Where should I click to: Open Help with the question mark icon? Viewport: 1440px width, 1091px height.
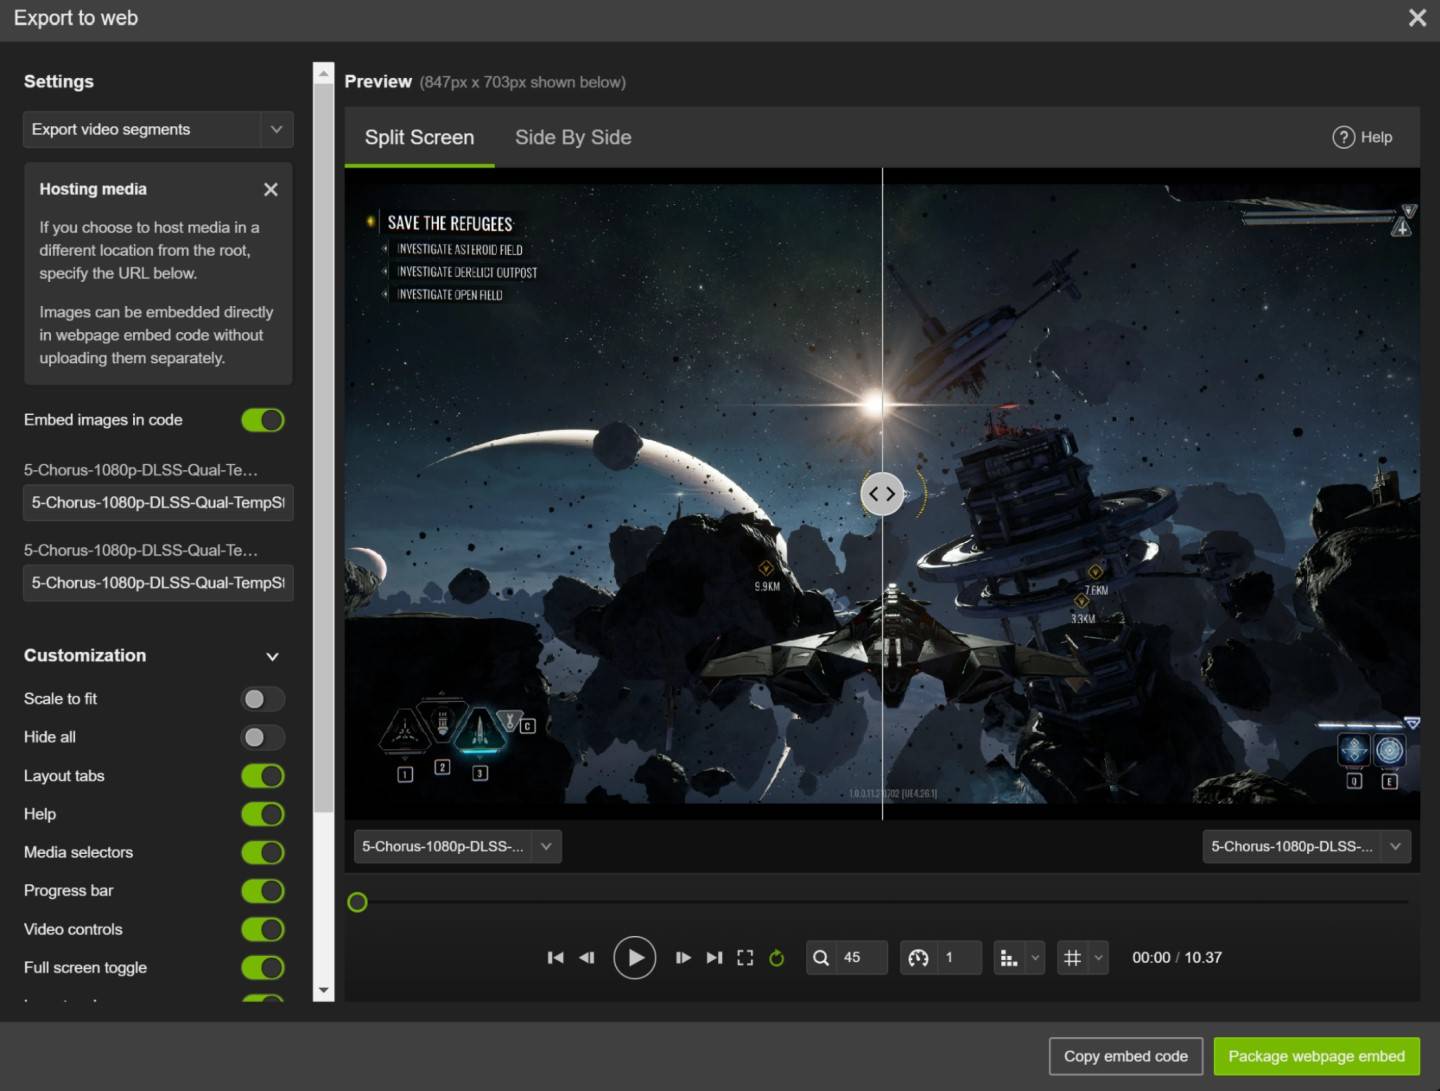point(1343,138)
